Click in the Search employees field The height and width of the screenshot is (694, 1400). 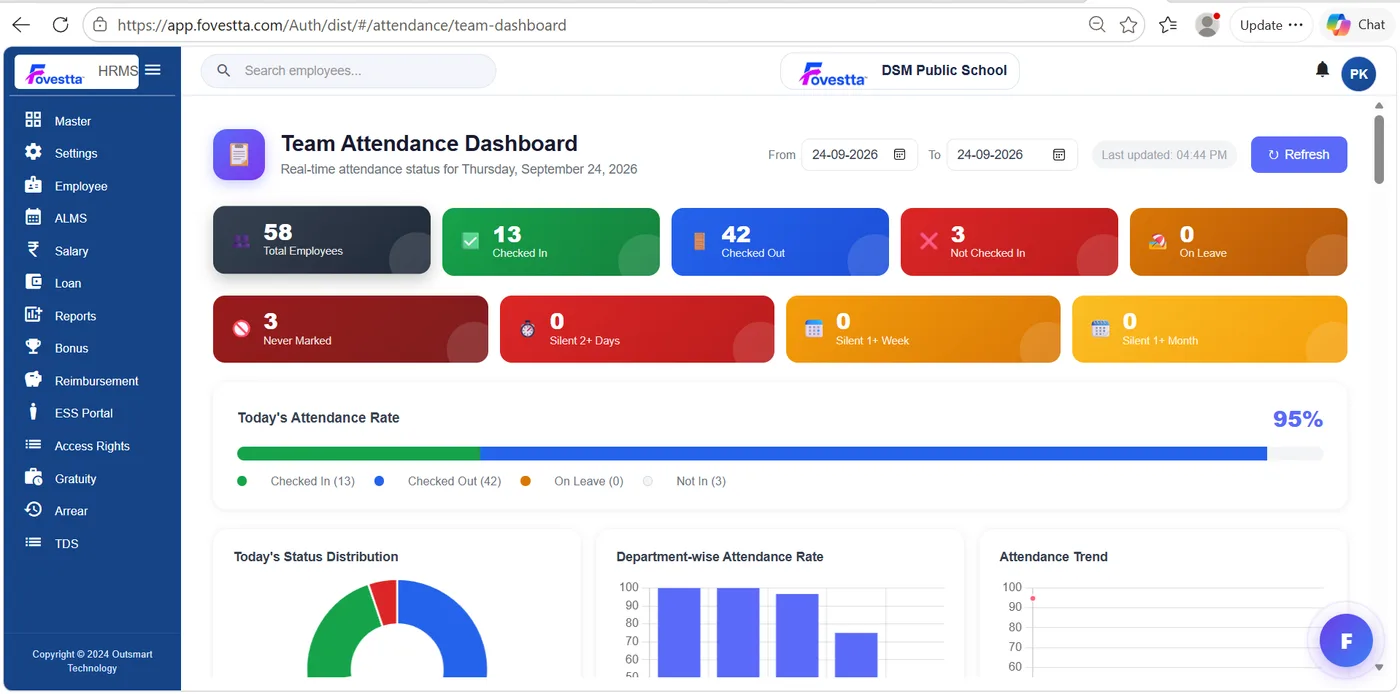(348, 71)
